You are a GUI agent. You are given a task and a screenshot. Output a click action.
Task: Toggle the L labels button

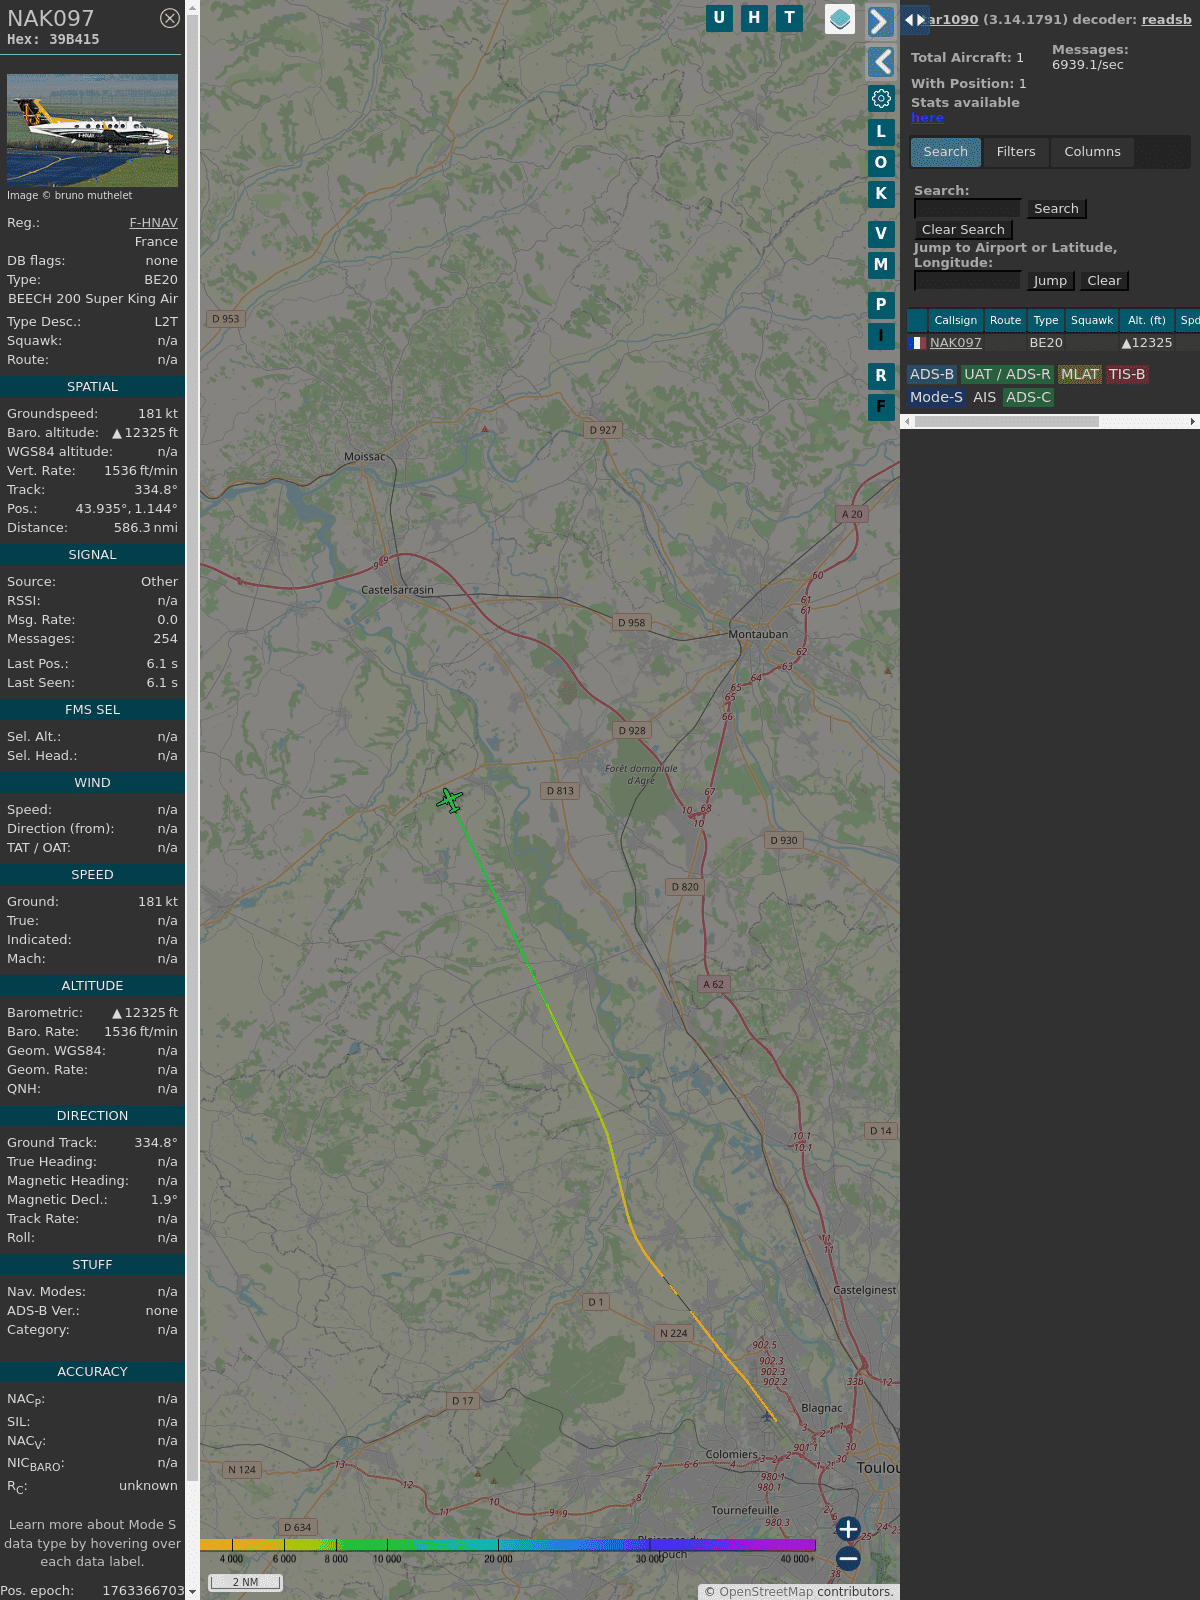881,131
